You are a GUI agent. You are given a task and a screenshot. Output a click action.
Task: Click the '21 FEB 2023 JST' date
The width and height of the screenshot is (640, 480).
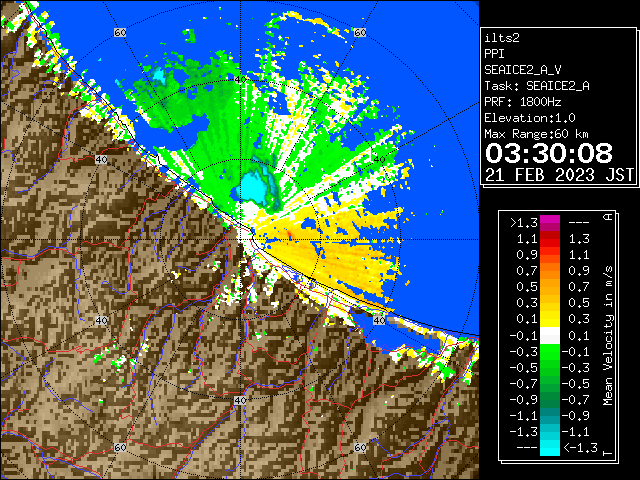tap(559, 175)
